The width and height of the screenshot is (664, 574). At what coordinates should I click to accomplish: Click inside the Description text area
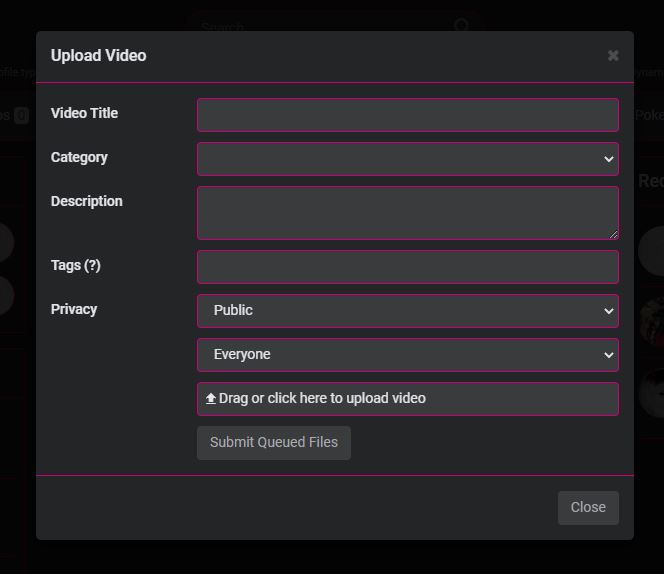coord(407,212)
